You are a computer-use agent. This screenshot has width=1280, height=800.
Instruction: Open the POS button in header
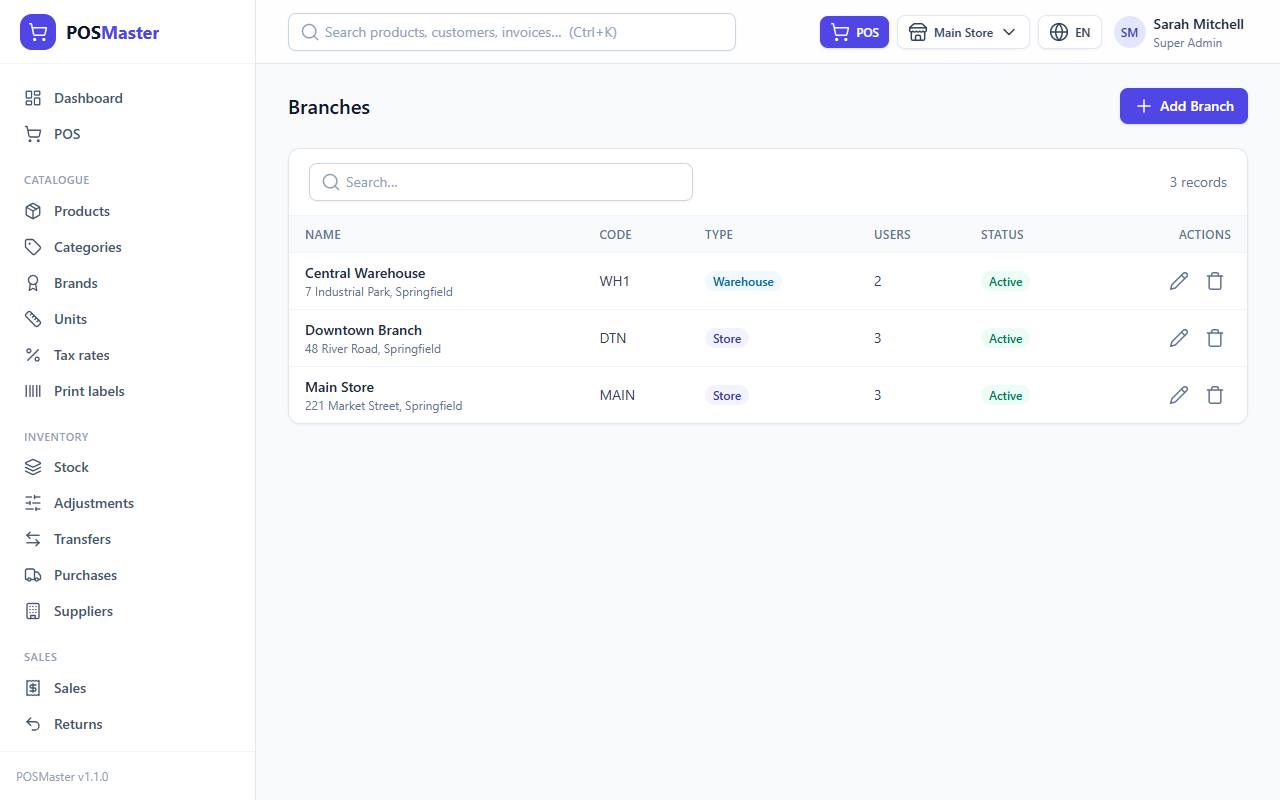(854, 32)
